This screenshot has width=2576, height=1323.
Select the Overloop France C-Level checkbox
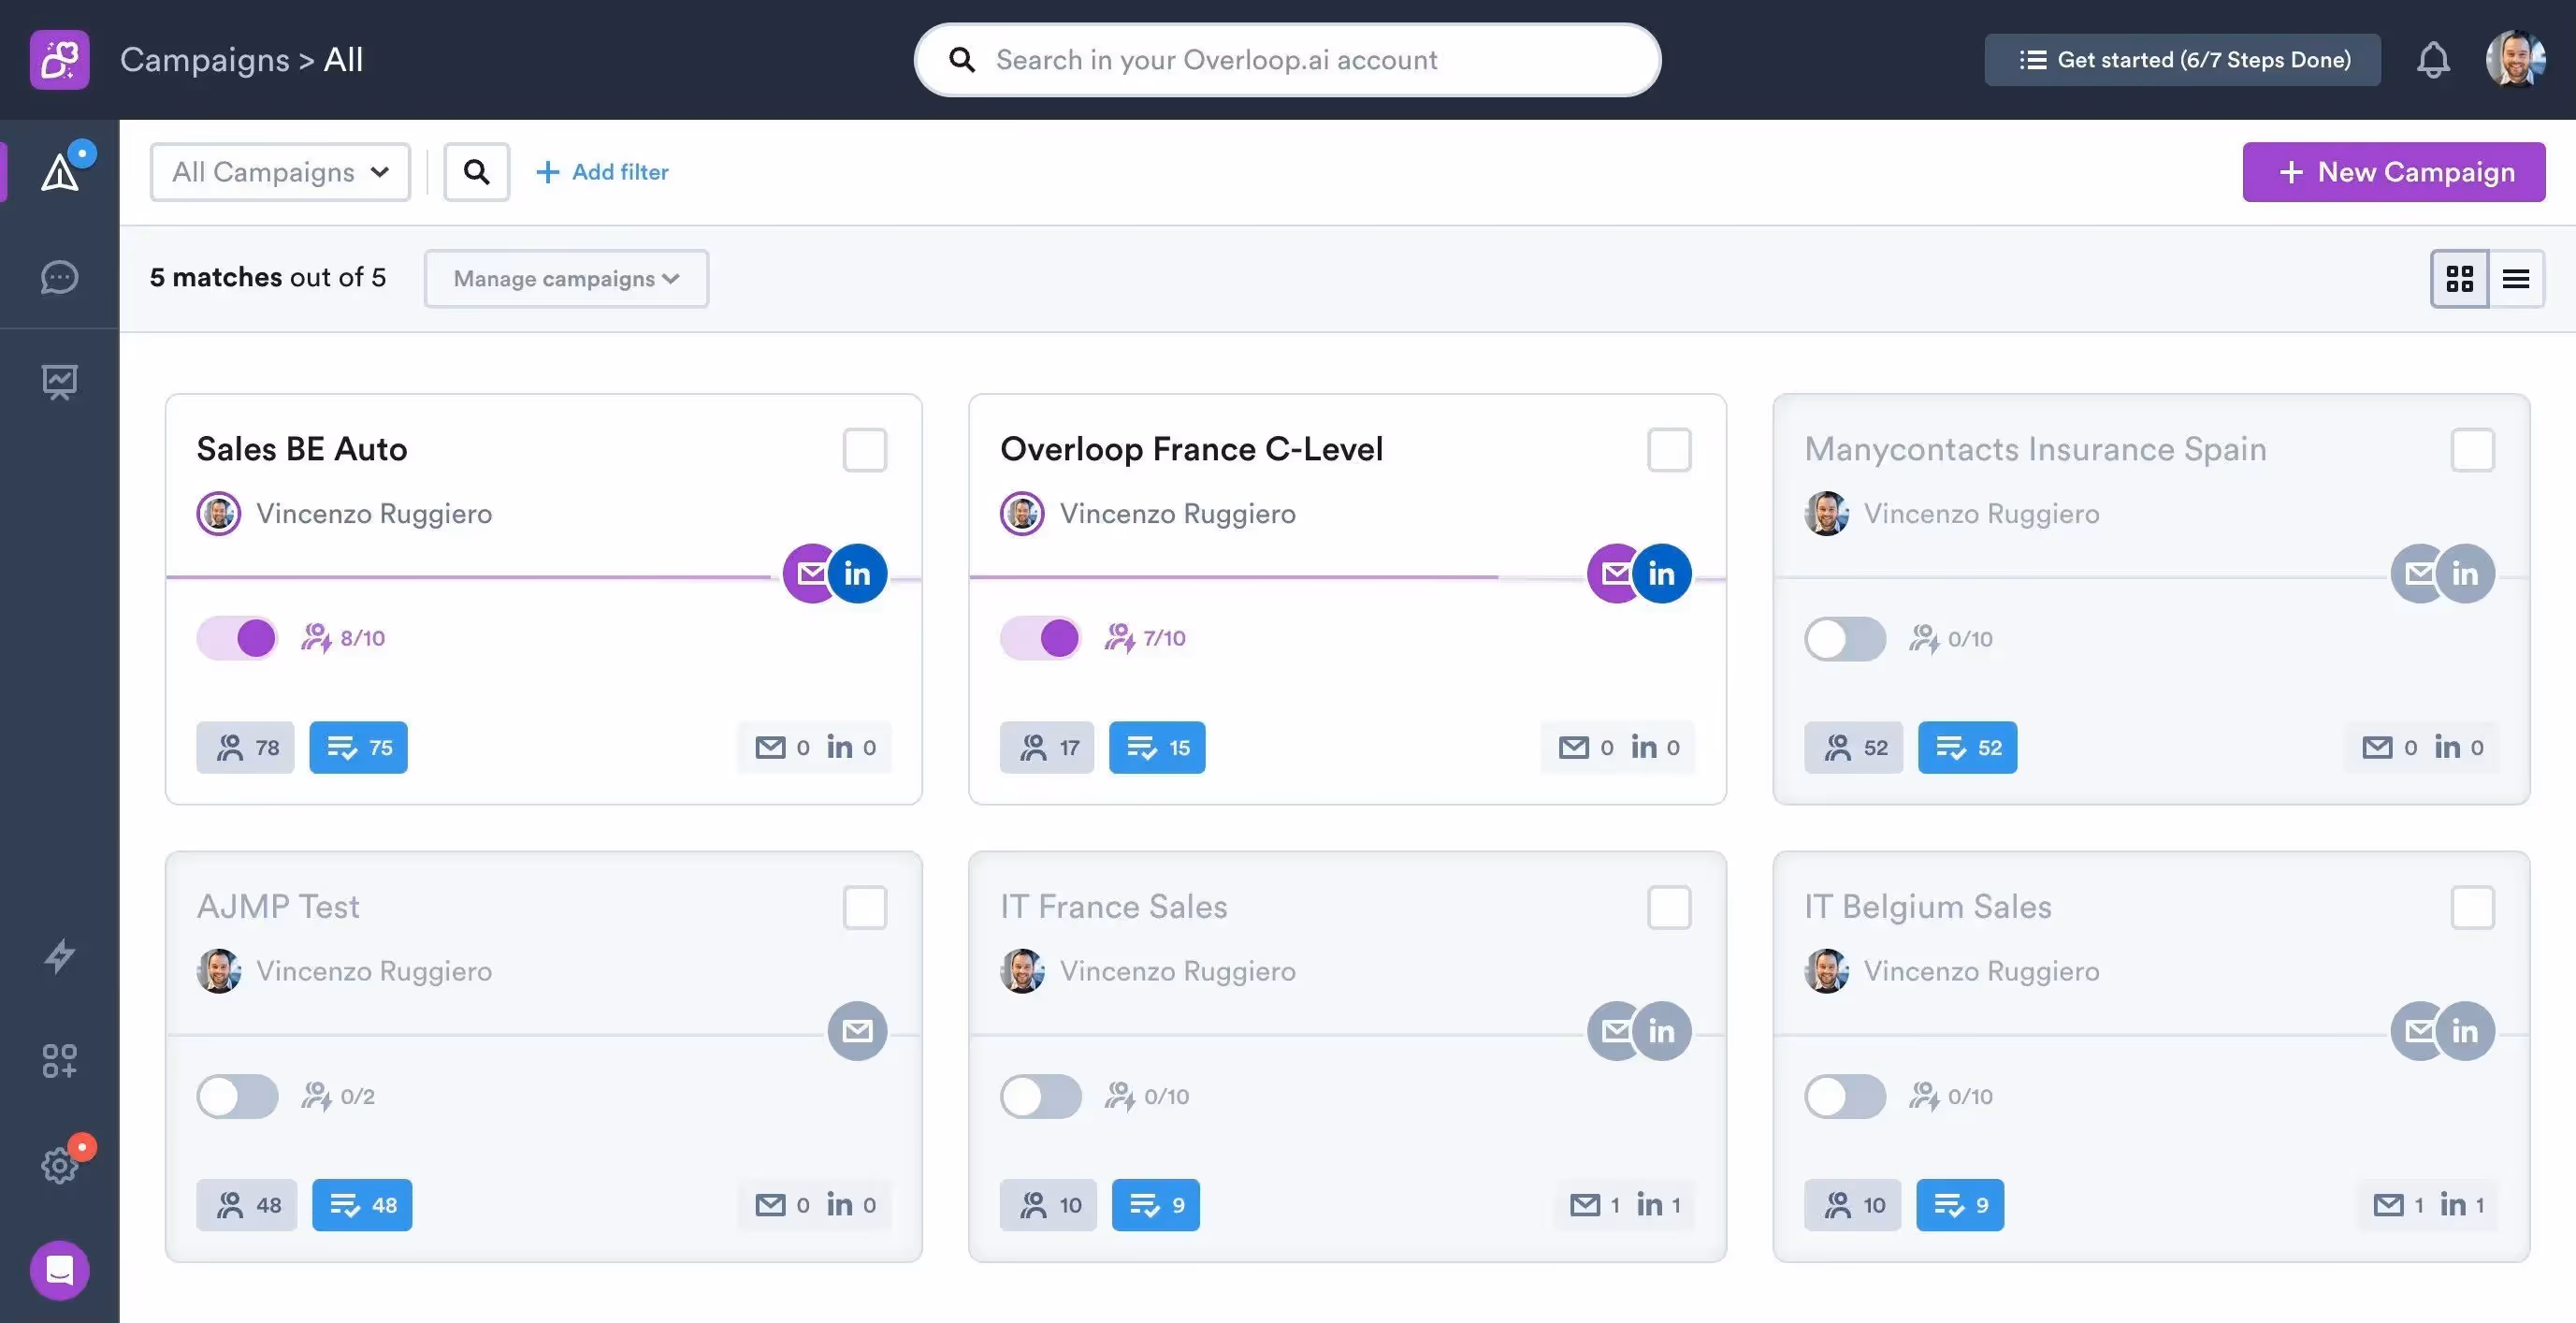(1669, 450)
